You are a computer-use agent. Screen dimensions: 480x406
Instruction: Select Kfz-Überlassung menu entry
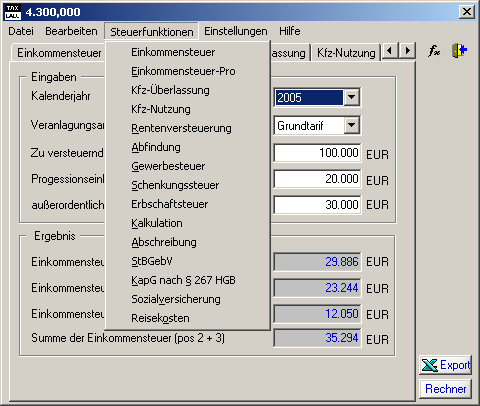click(x=187, y=90)
